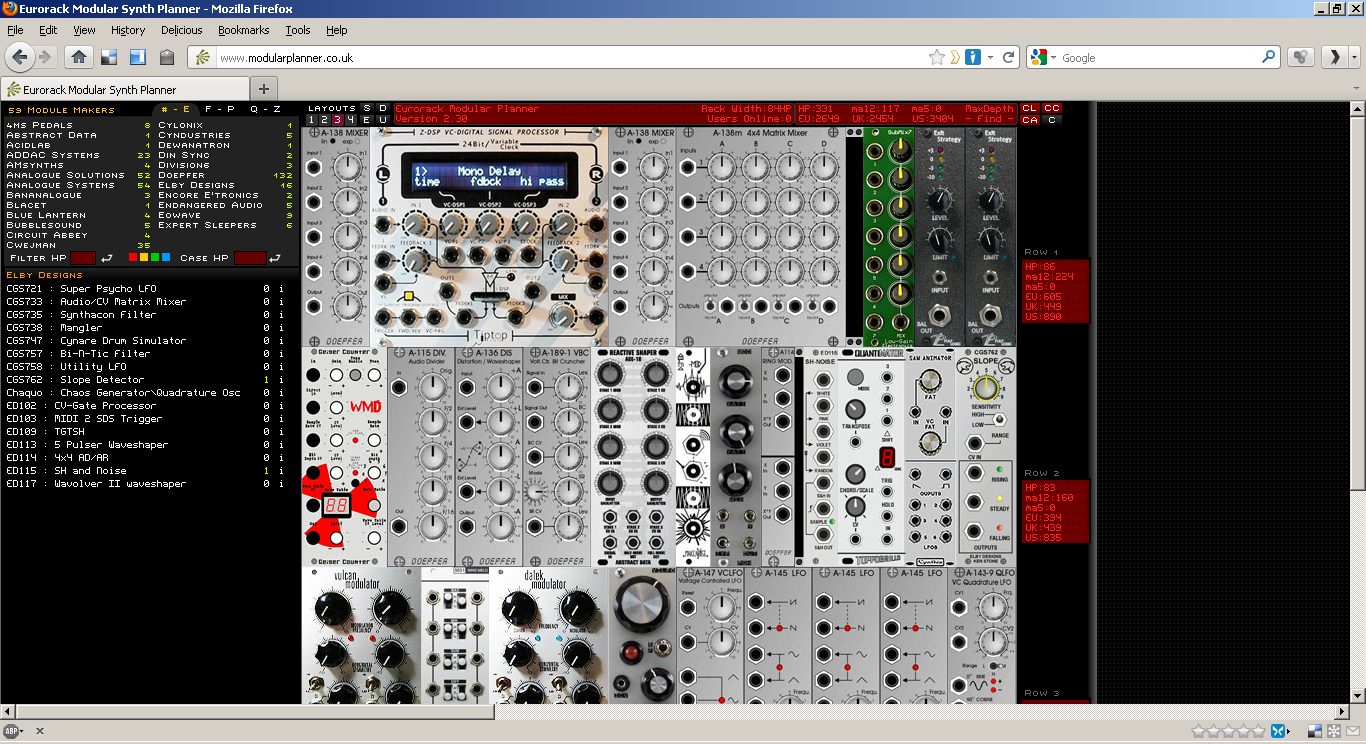The image size is (1366, 744).
Task: Open the Bookmarks menu
Action: click(x=243, y=30)
